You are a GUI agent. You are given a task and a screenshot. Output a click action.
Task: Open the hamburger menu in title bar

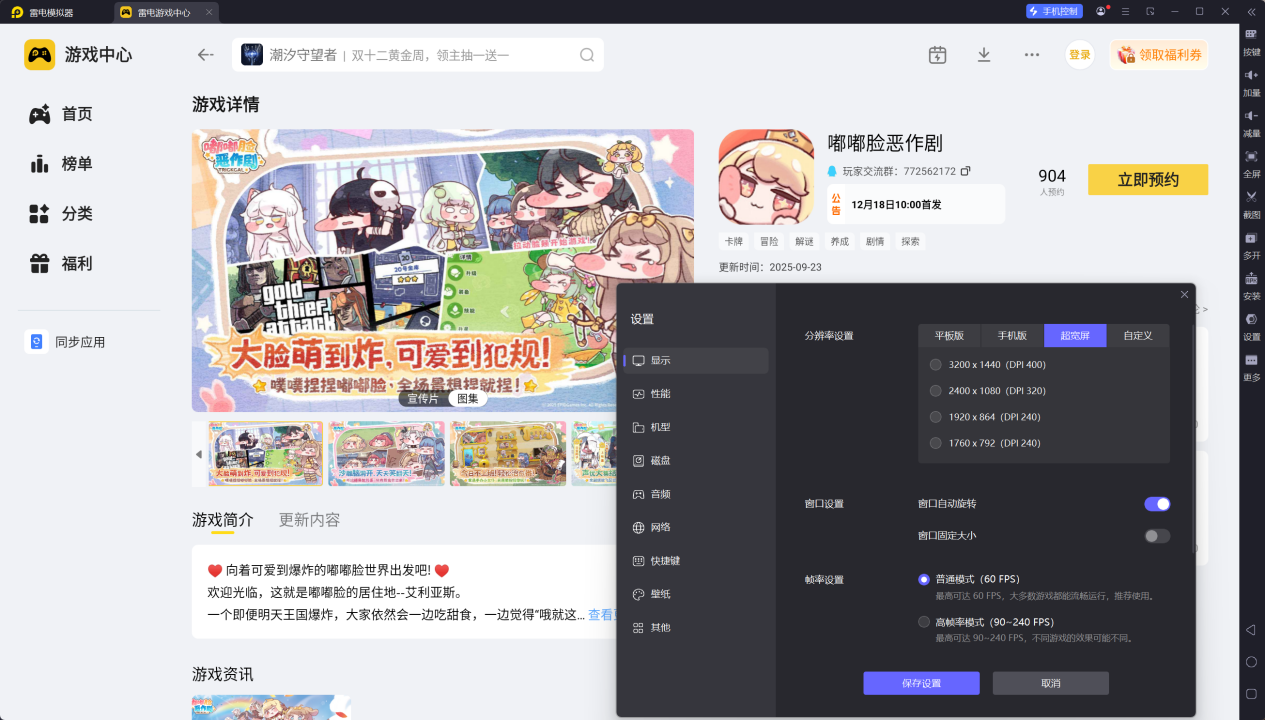1126,11
